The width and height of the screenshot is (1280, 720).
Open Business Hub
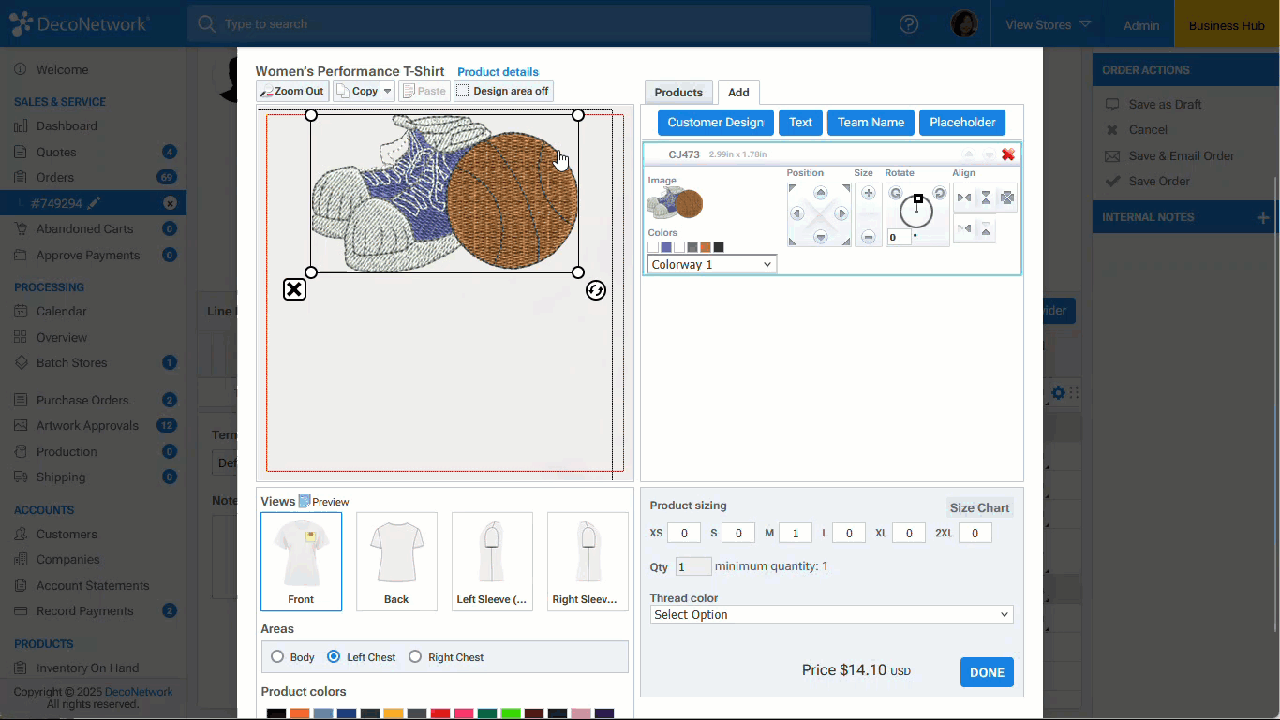click(1227, 25)
